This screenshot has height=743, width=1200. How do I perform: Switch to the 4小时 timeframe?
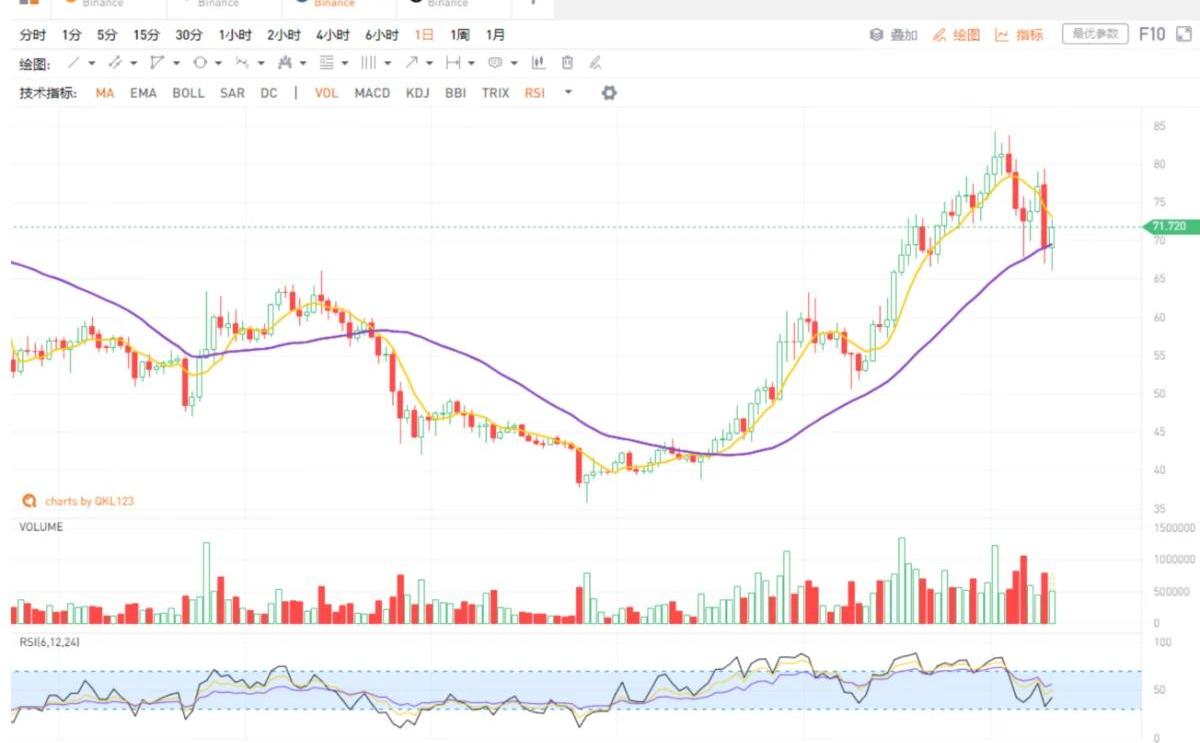coord(332,35)
